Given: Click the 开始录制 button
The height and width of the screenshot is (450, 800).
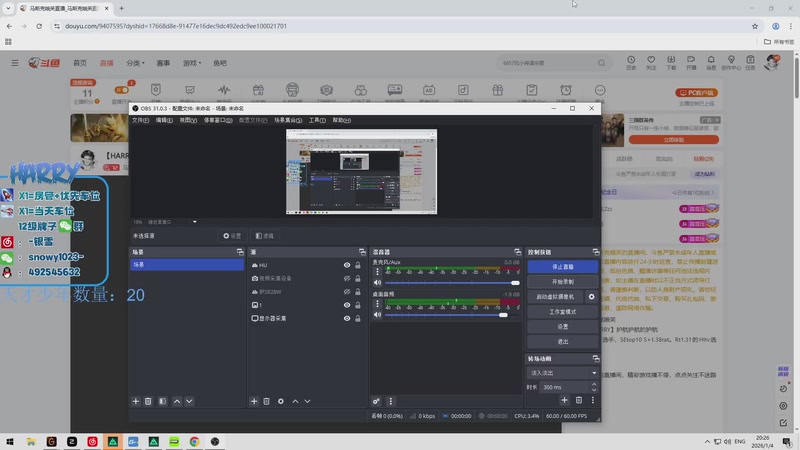Looking at the screenshot, I should pos(562,282).
